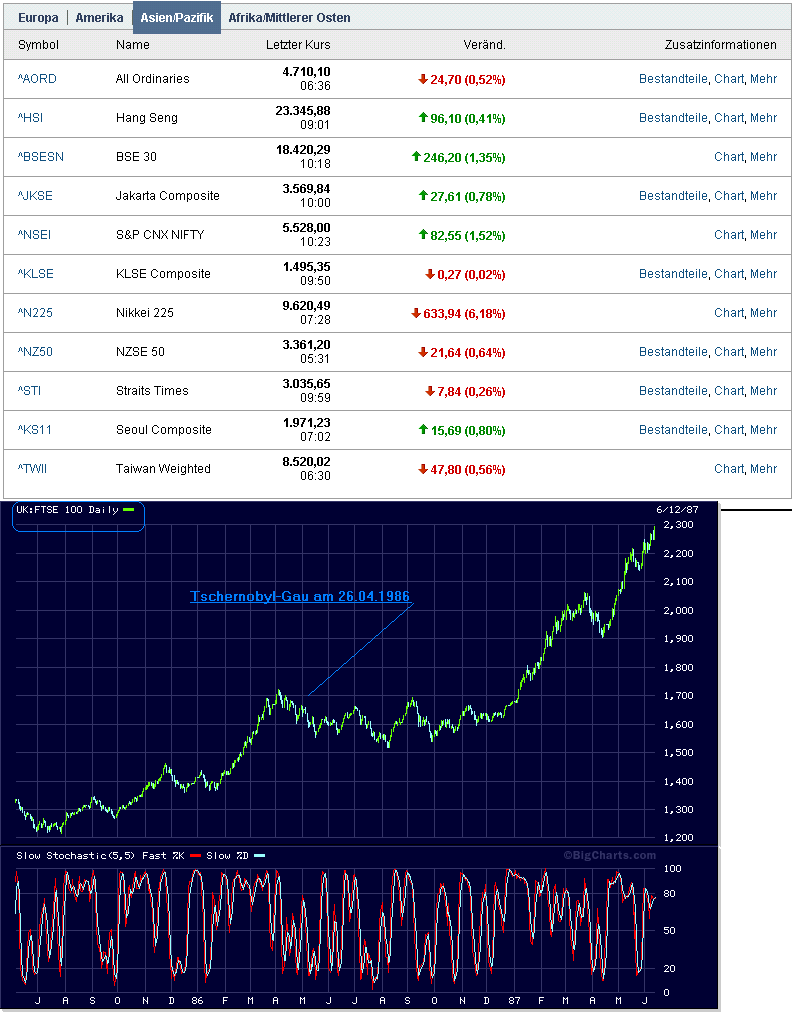
Task: Open the ^N225 symbol link
Action: click(x=36, y=313)
